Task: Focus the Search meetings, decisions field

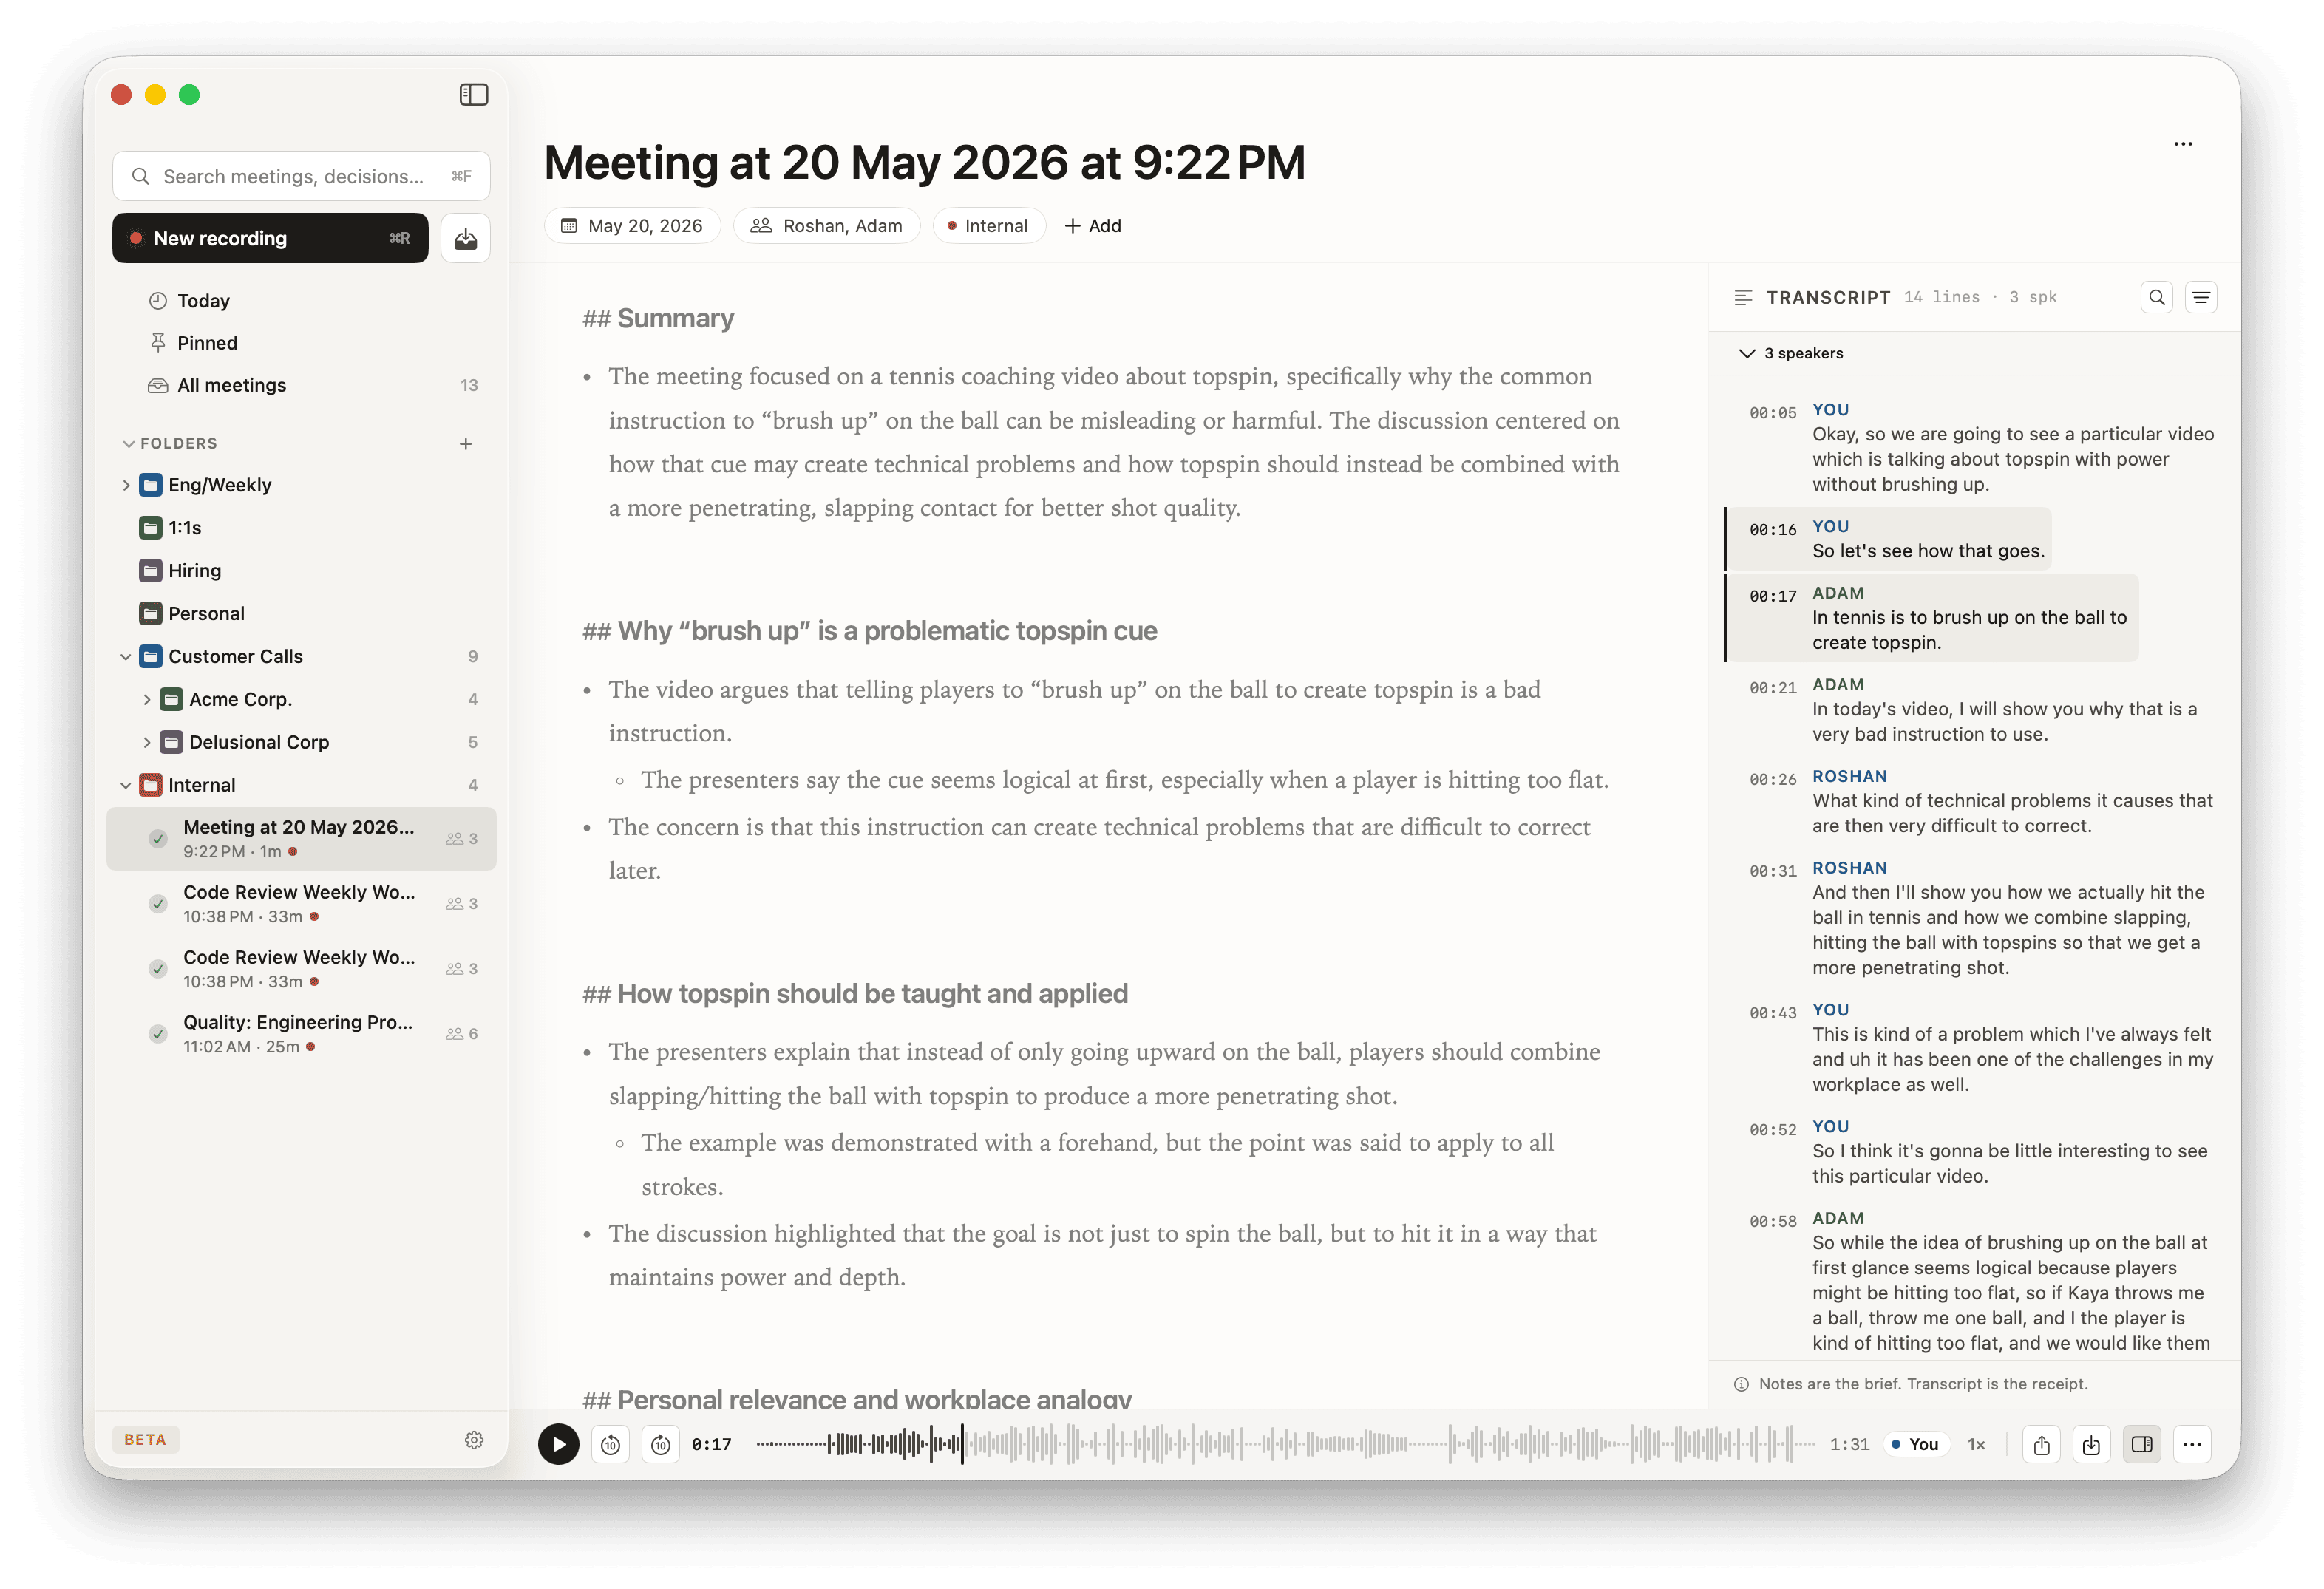Action: [301, 176]
